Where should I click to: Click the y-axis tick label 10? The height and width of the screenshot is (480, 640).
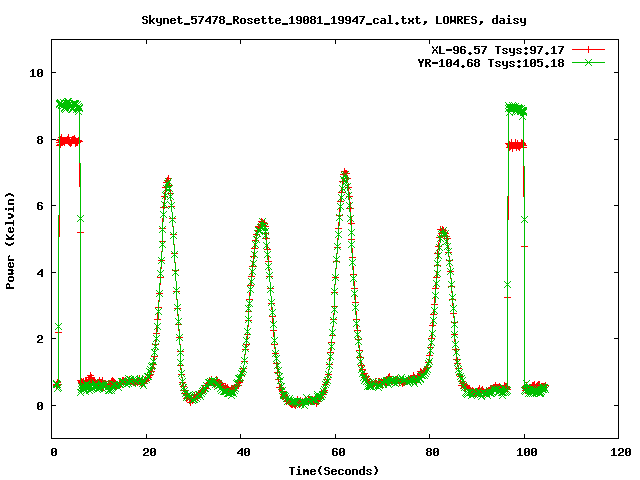[36, 73]
